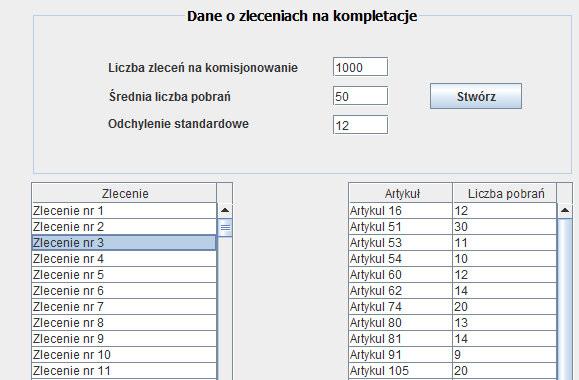Click value 11 in Artykul 53 row
This screenshot has height=380, width=579.
(x=504, y=243)
